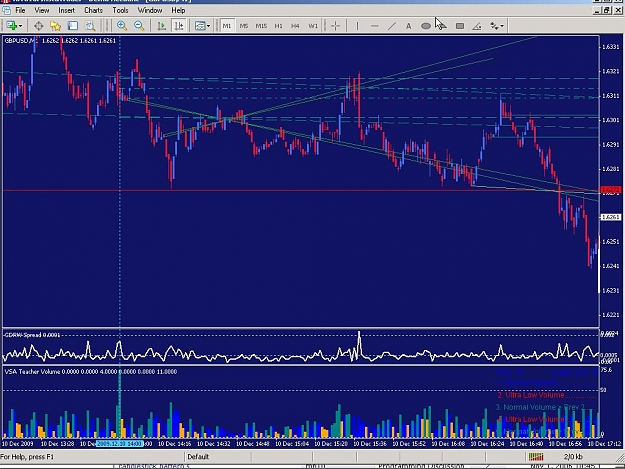625x469 pixels.
Task: Open the New Chart dropdown arrow
Action: point(20,26)
